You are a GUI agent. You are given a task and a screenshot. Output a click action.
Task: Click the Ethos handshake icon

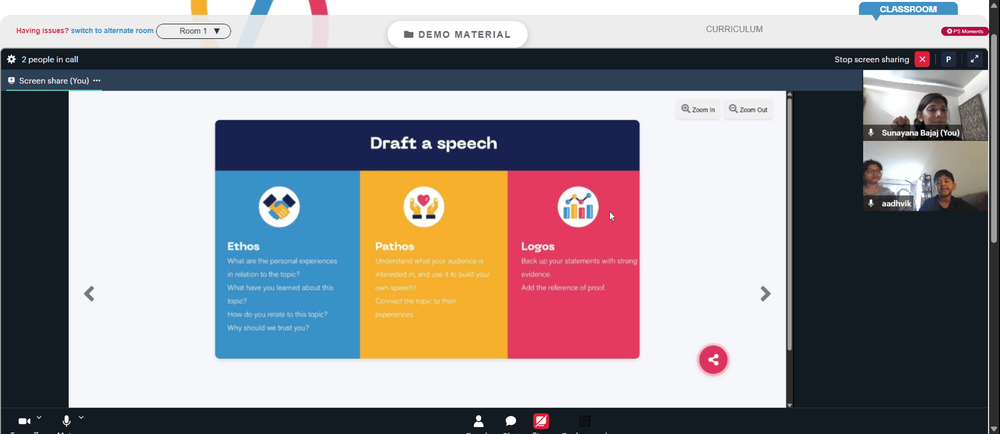click(279, 207)
